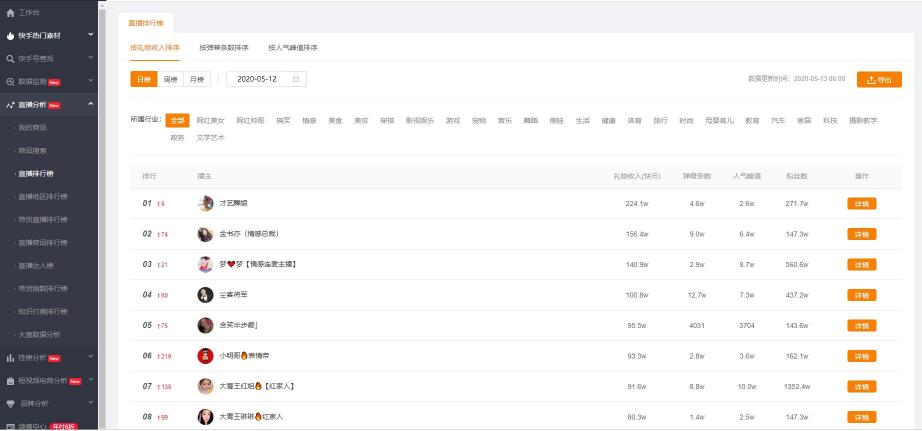The height and width of the screenshot is (431, 922).
Task: Select the 全部 industry filter
Action: click(177, 121)
